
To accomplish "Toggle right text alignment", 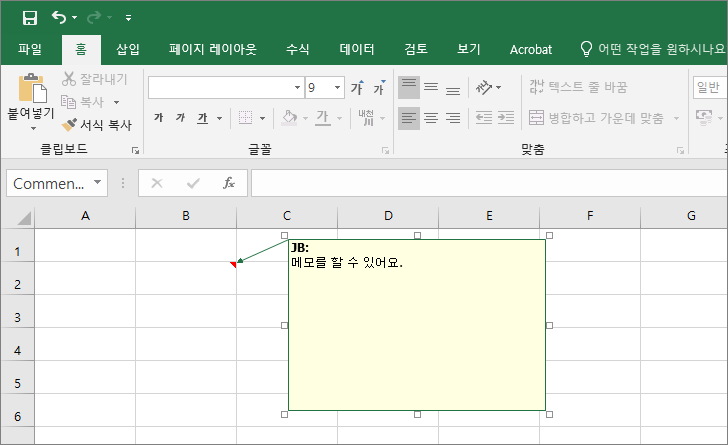I will click(x=453, y=118).
